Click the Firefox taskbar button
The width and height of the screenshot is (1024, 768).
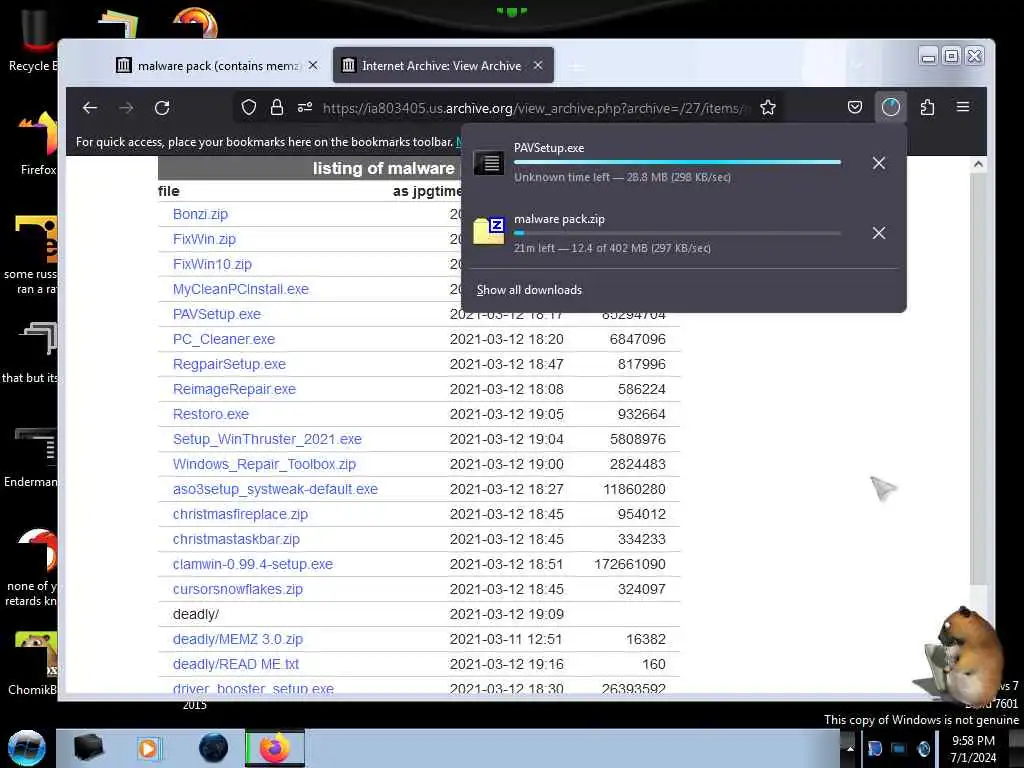pyautogui.click(x=275, y=748)
